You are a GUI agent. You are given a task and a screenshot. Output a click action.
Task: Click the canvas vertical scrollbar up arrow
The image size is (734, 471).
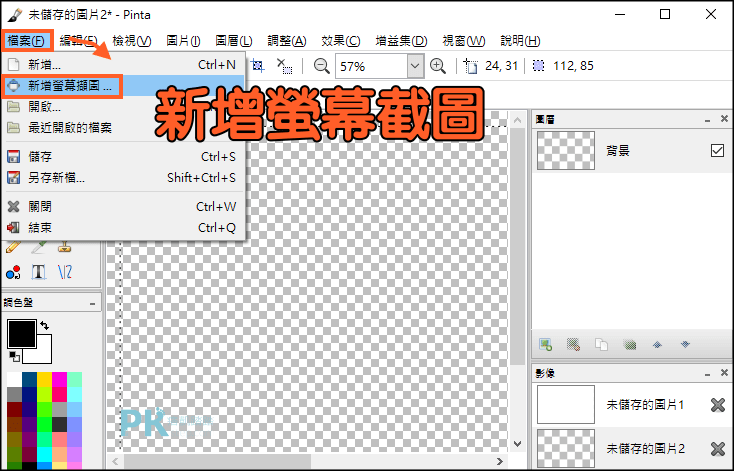pyautogui.click(x=517, y=120)
